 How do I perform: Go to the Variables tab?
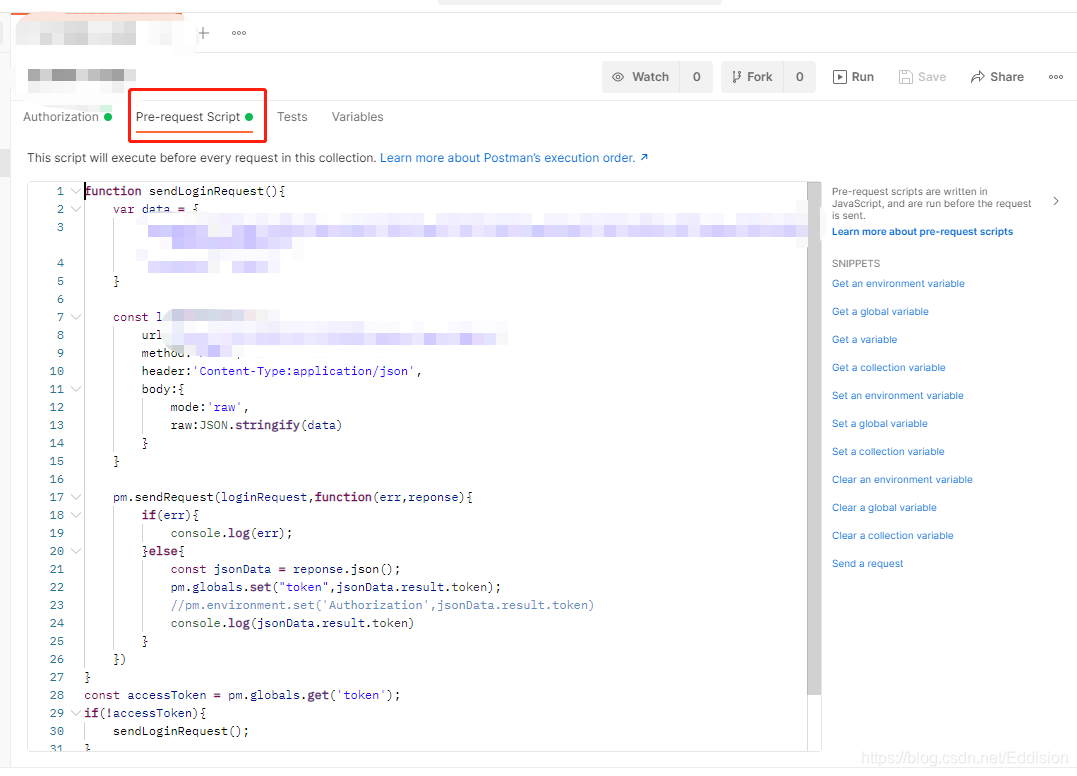point(357,117)
